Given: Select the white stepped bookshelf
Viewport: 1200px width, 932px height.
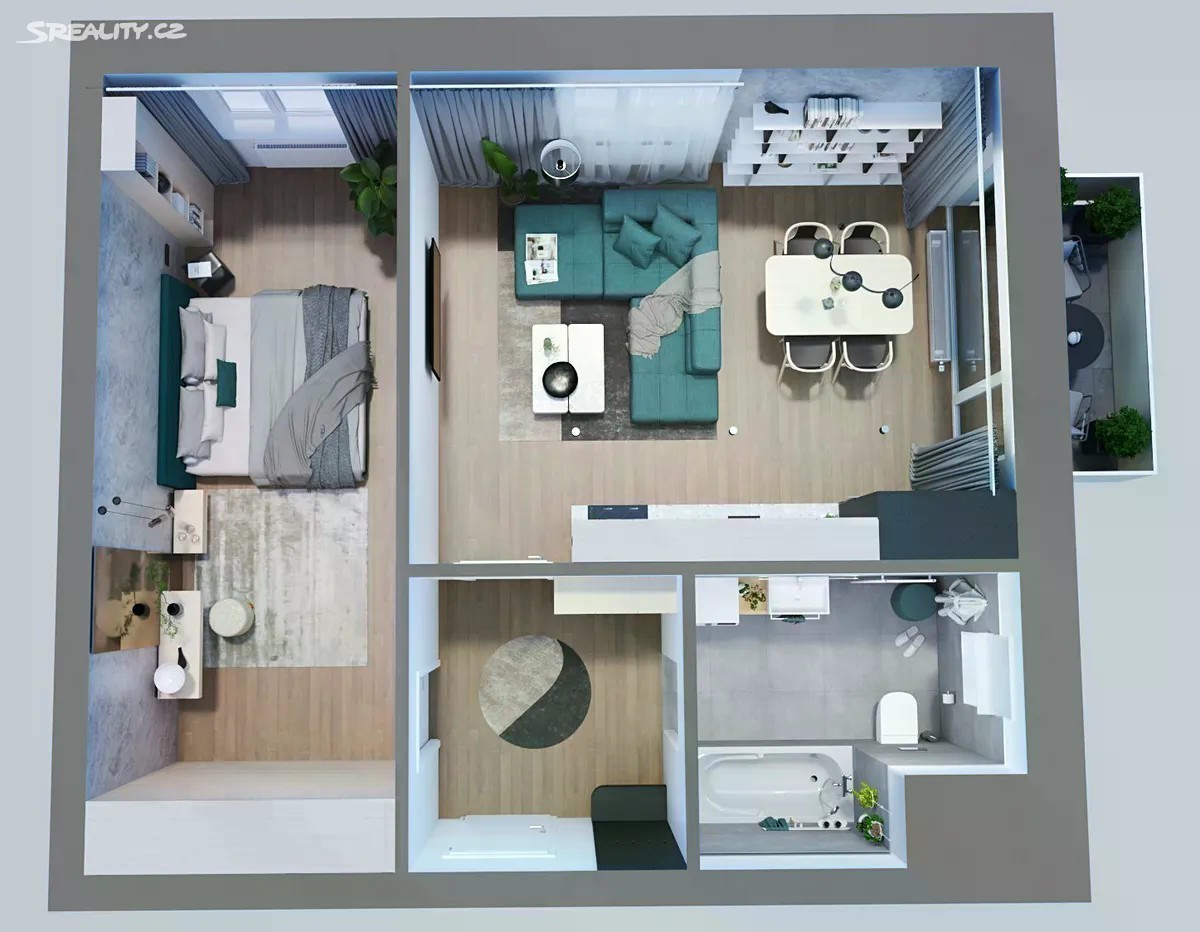Looking at the screenshot, I should point(830,145).
